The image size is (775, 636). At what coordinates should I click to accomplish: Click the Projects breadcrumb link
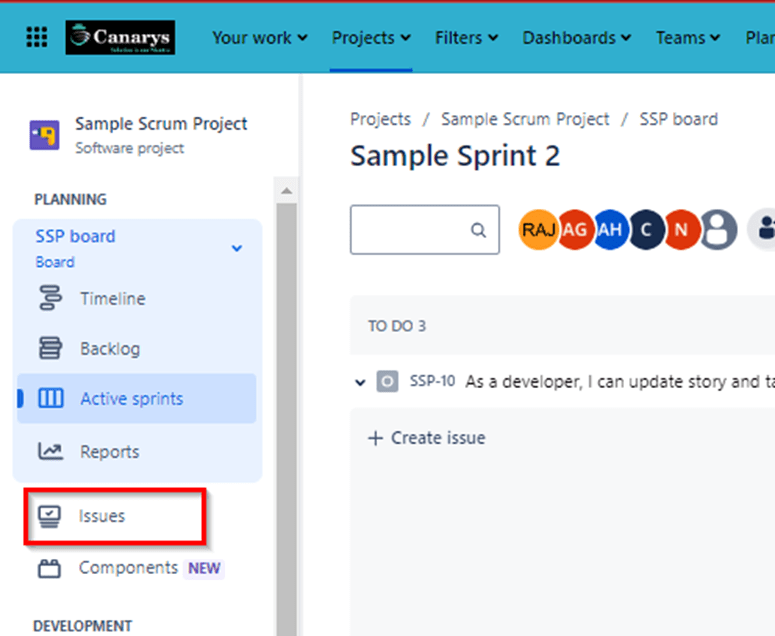coord(380,119)
